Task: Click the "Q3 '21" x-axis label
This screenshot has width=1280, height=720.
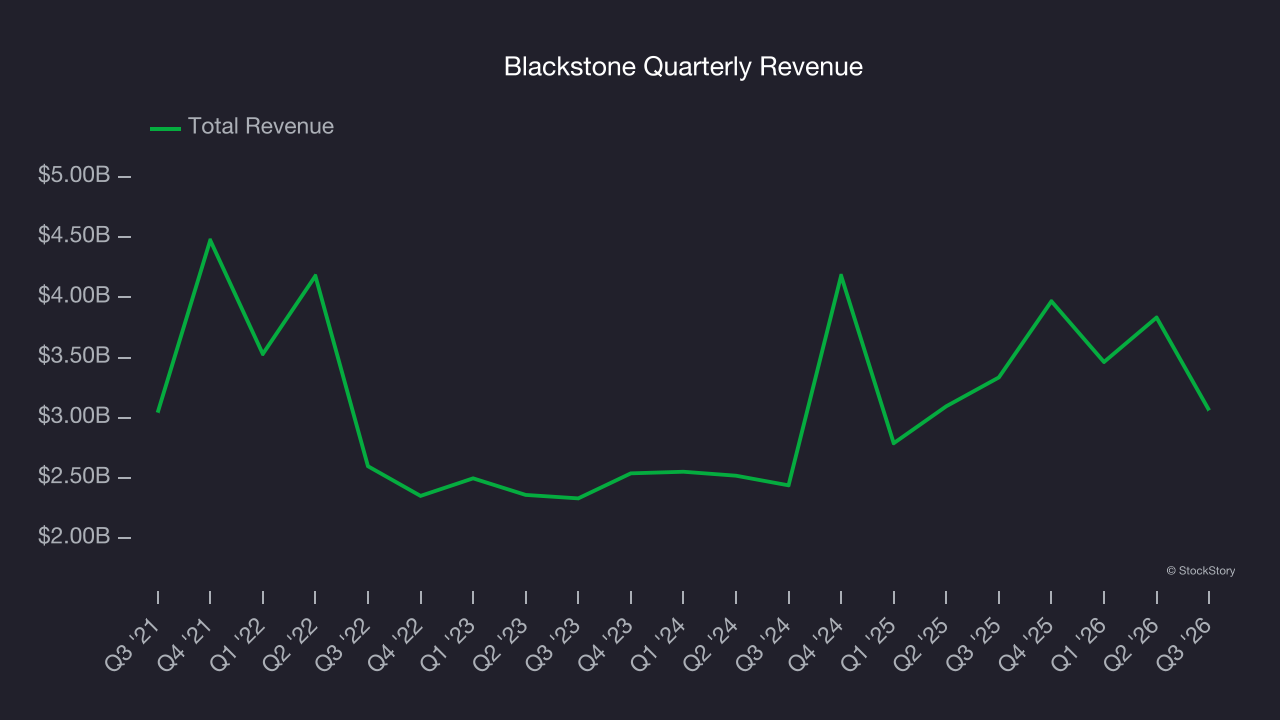Action: [x=134, y=643]
